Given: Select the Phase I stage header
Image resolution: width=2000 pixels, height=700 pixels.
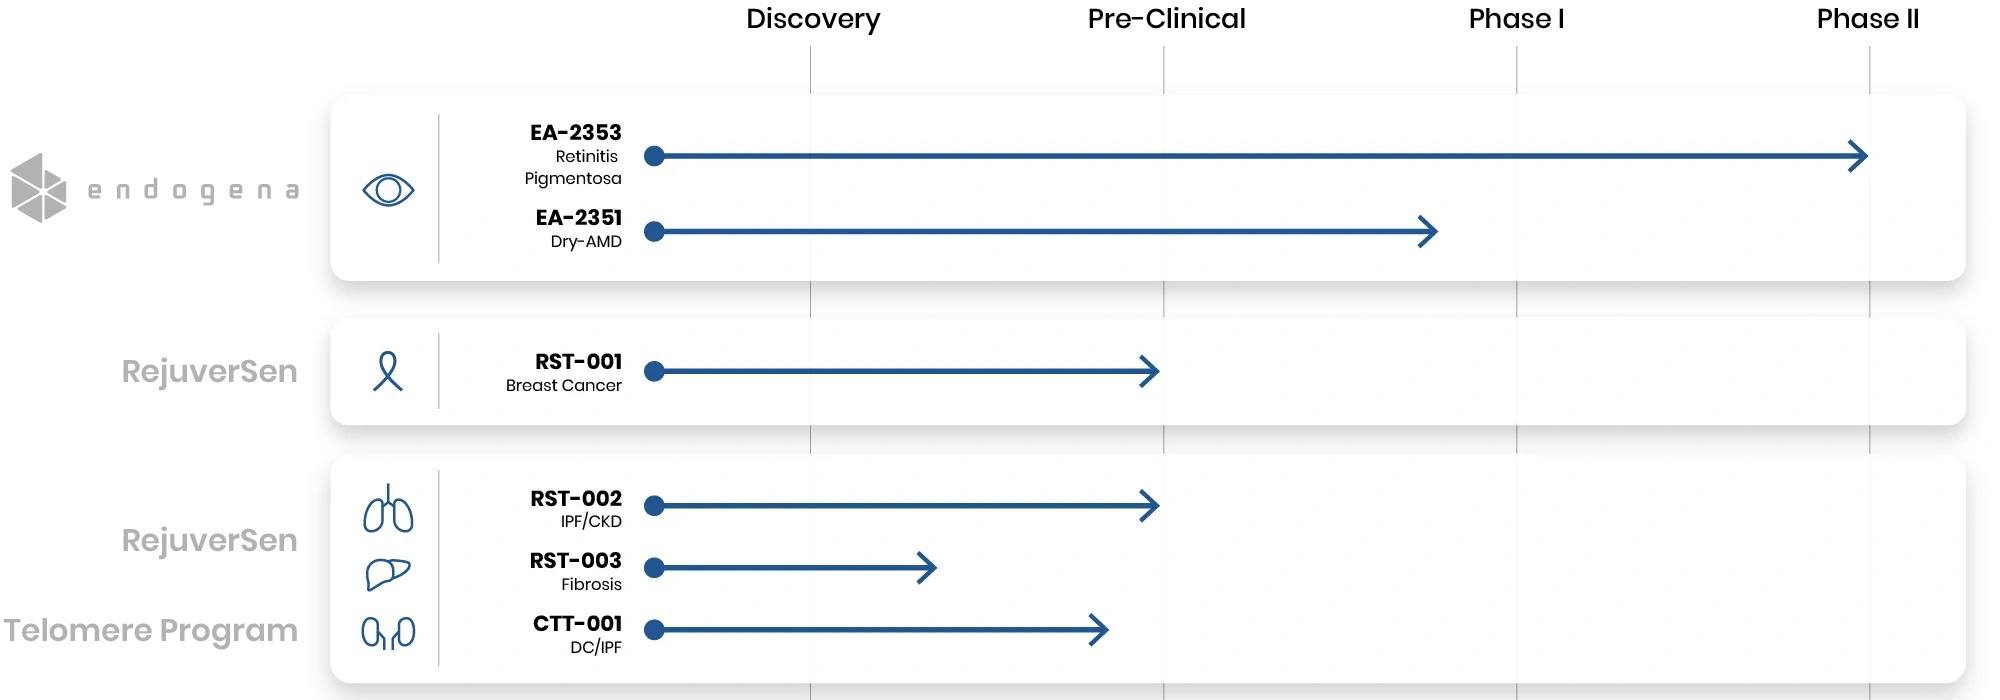Looking at the screenshot, I should [1516, 19].
